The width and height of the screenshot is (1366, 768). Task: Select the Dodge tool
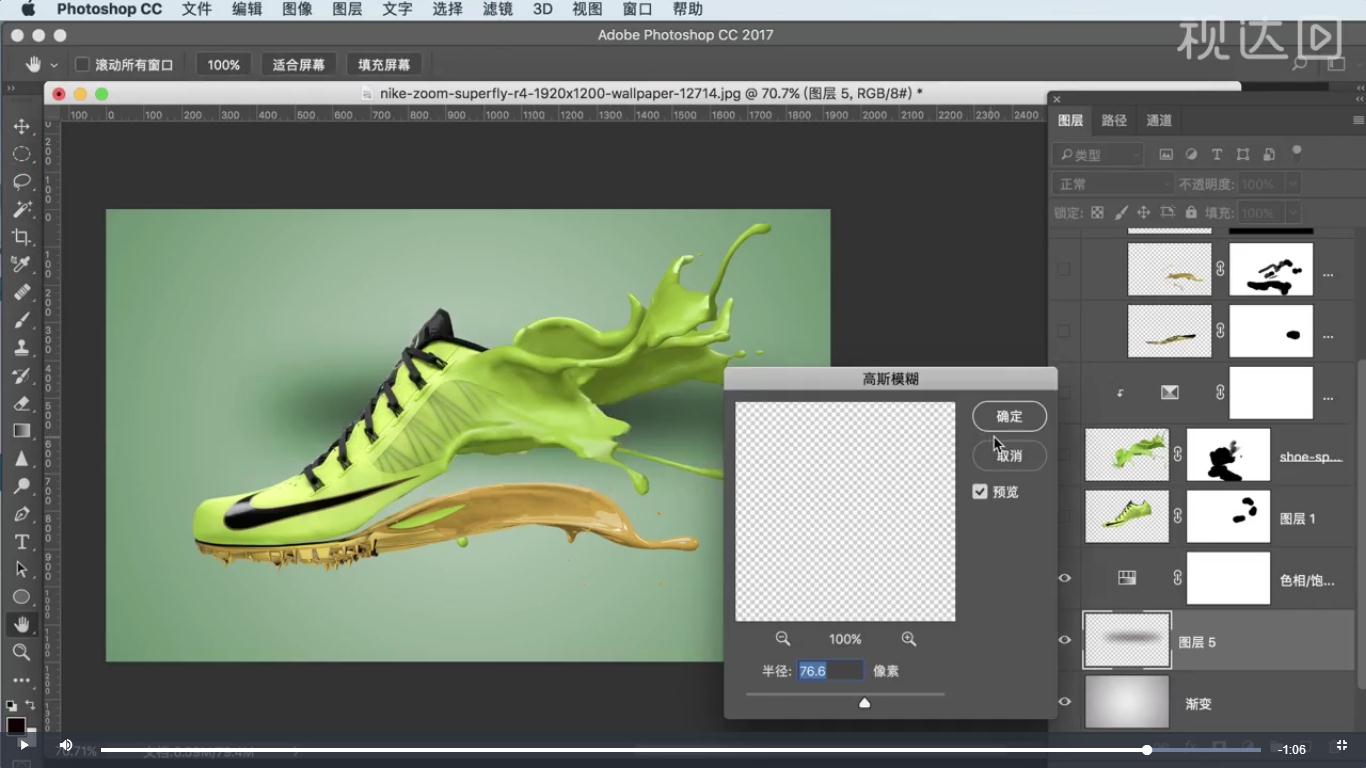pos(21,486)
